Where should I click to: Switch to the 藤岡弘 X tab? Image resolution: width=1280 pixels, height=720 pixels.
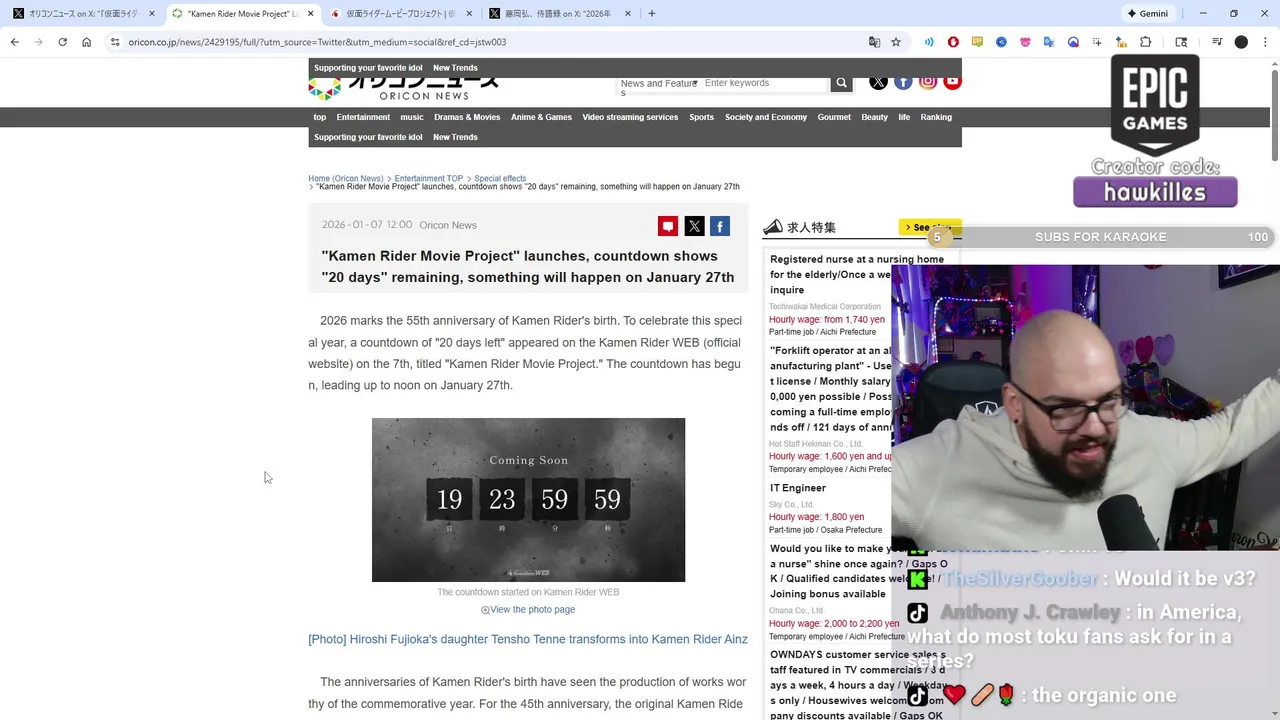(560, 13)
